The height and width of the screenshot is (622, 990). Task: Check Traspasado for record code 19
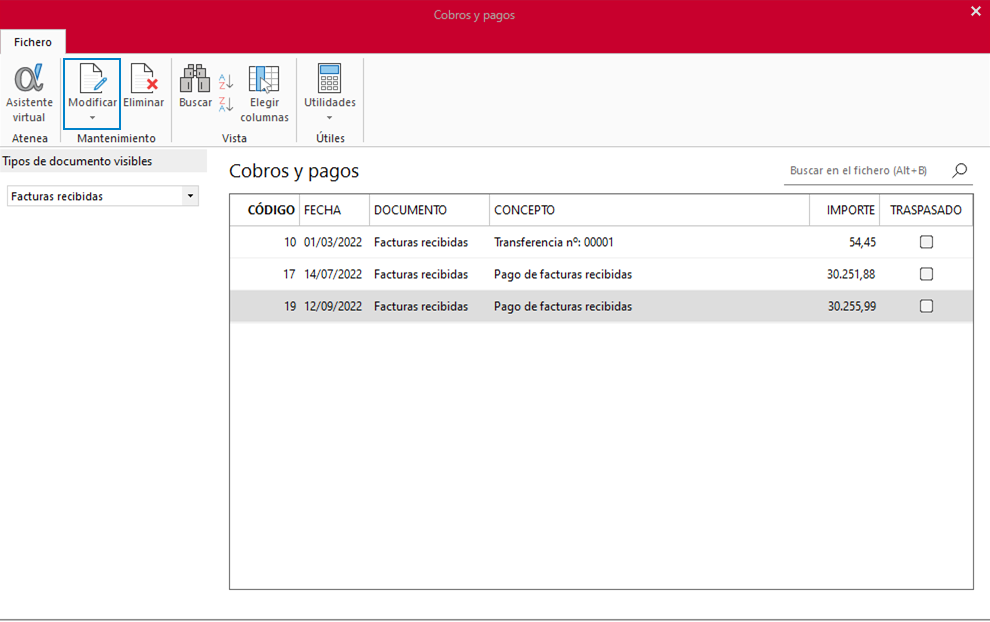pyautogui.click(x=926, y=306)
